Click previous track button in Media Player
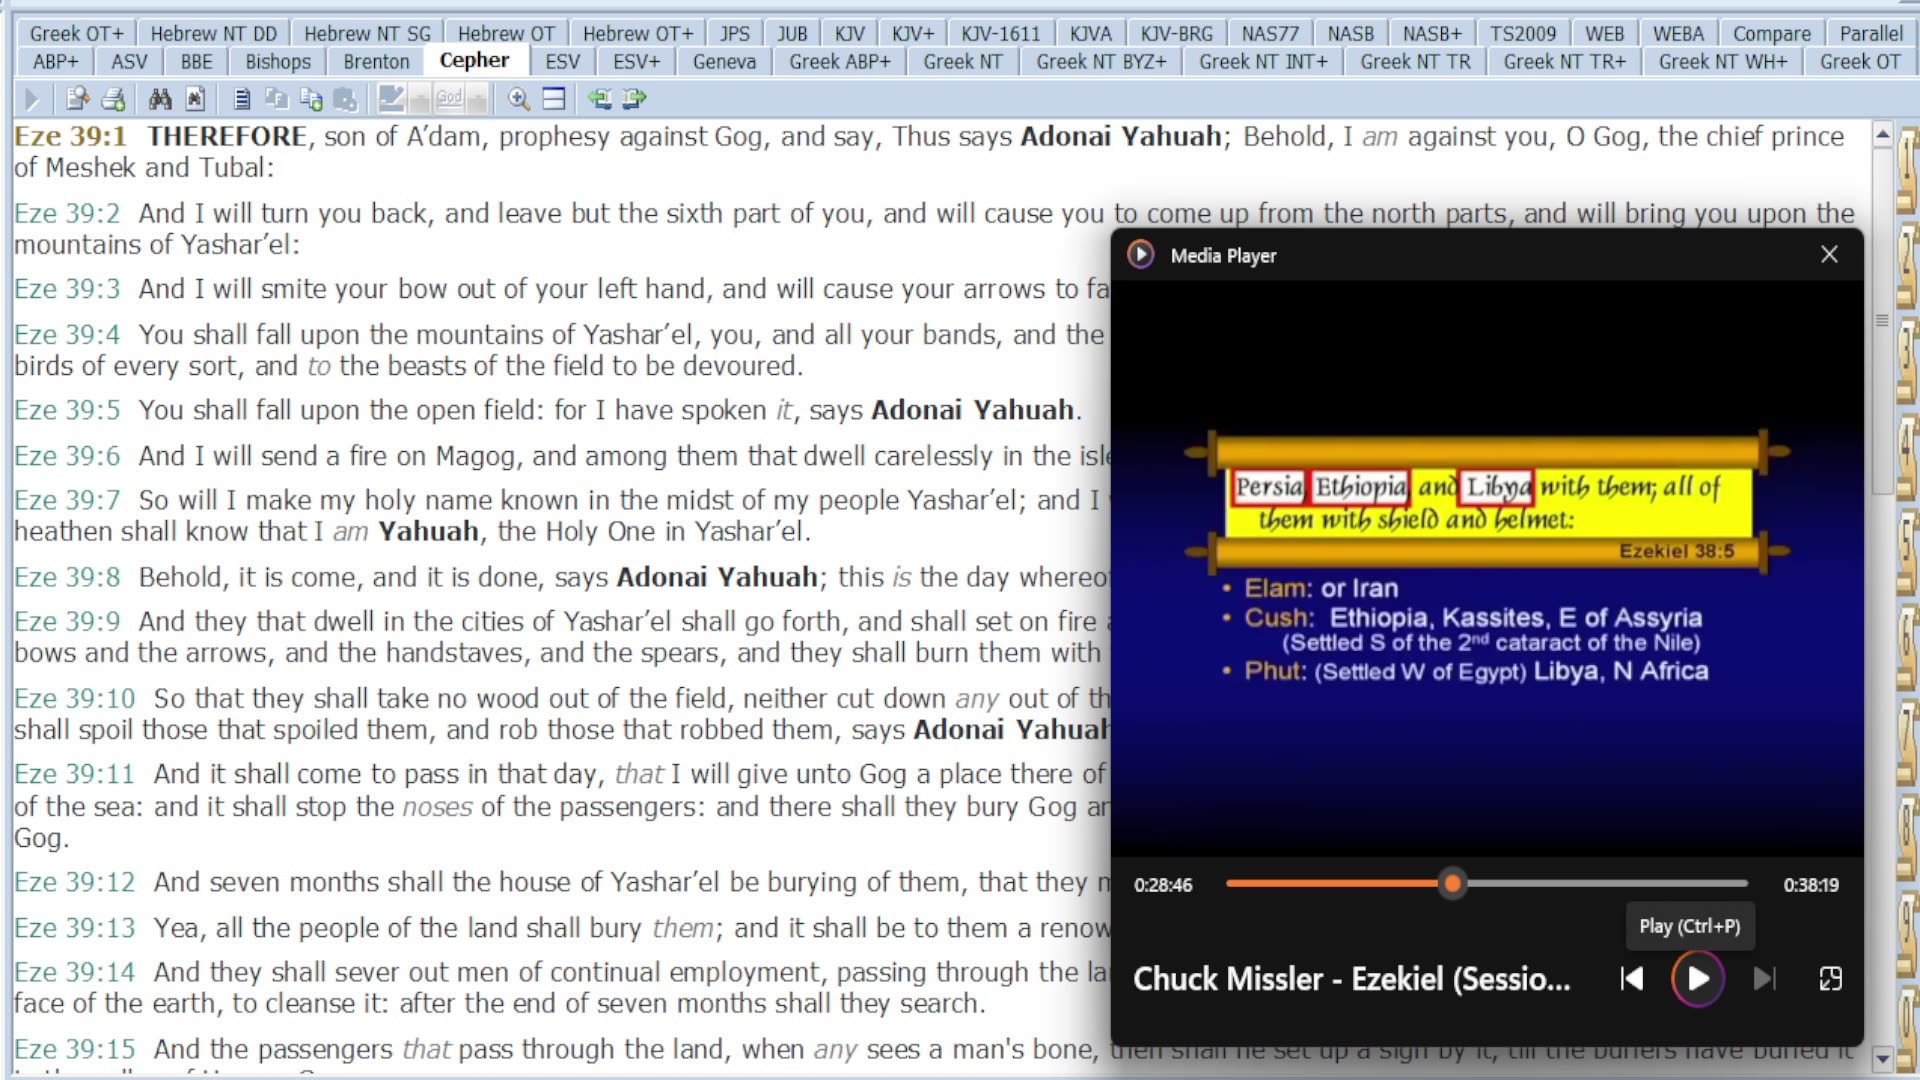Screen dimensions: 1920x1080 (1631, 979)
